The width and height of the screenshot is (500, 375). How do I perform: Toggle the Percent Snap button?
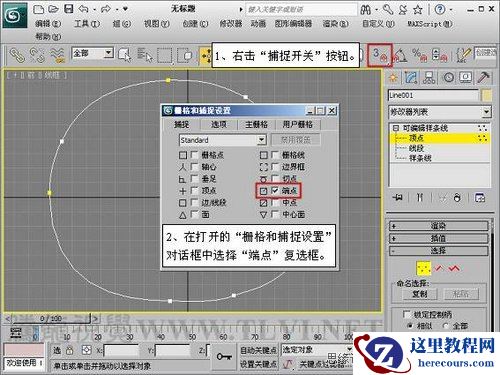point(419,55)
